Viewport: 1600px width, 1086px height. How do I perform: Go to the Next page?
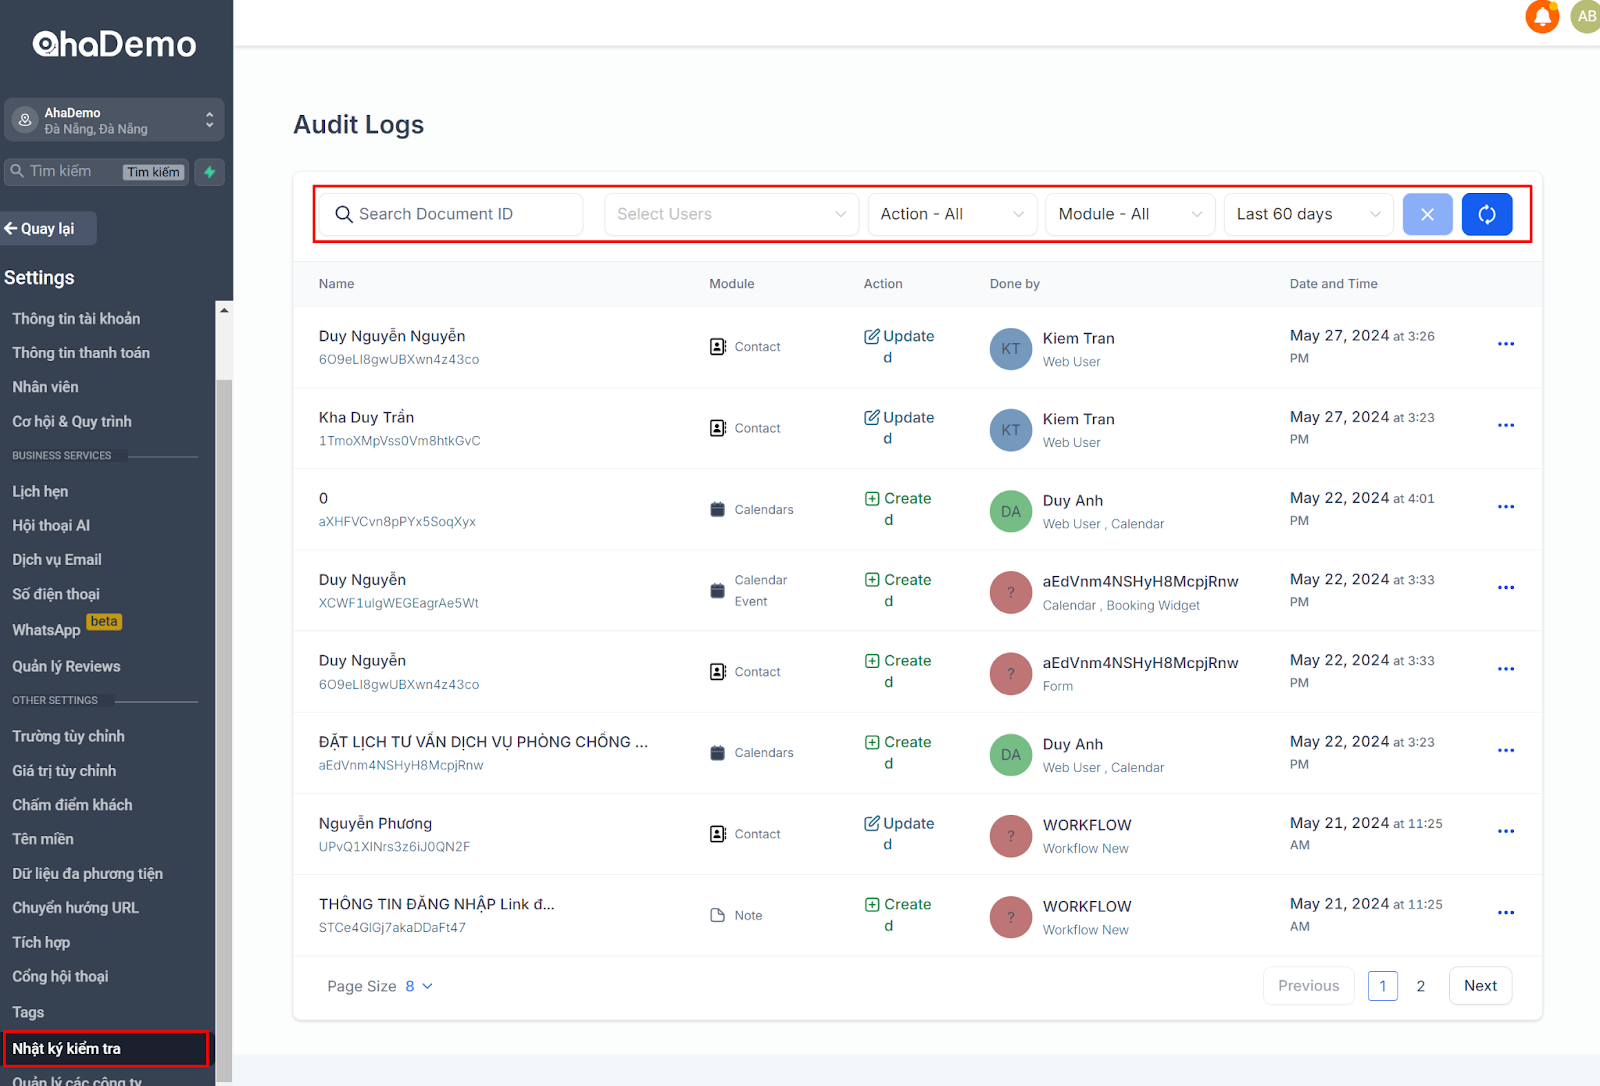pos(1480,986)
